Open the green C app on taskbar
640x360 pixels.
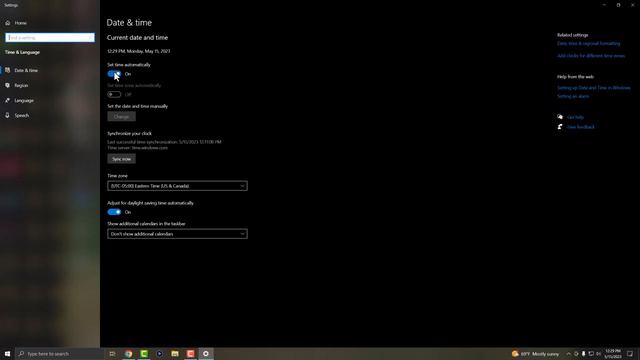(x=144, y=354)
